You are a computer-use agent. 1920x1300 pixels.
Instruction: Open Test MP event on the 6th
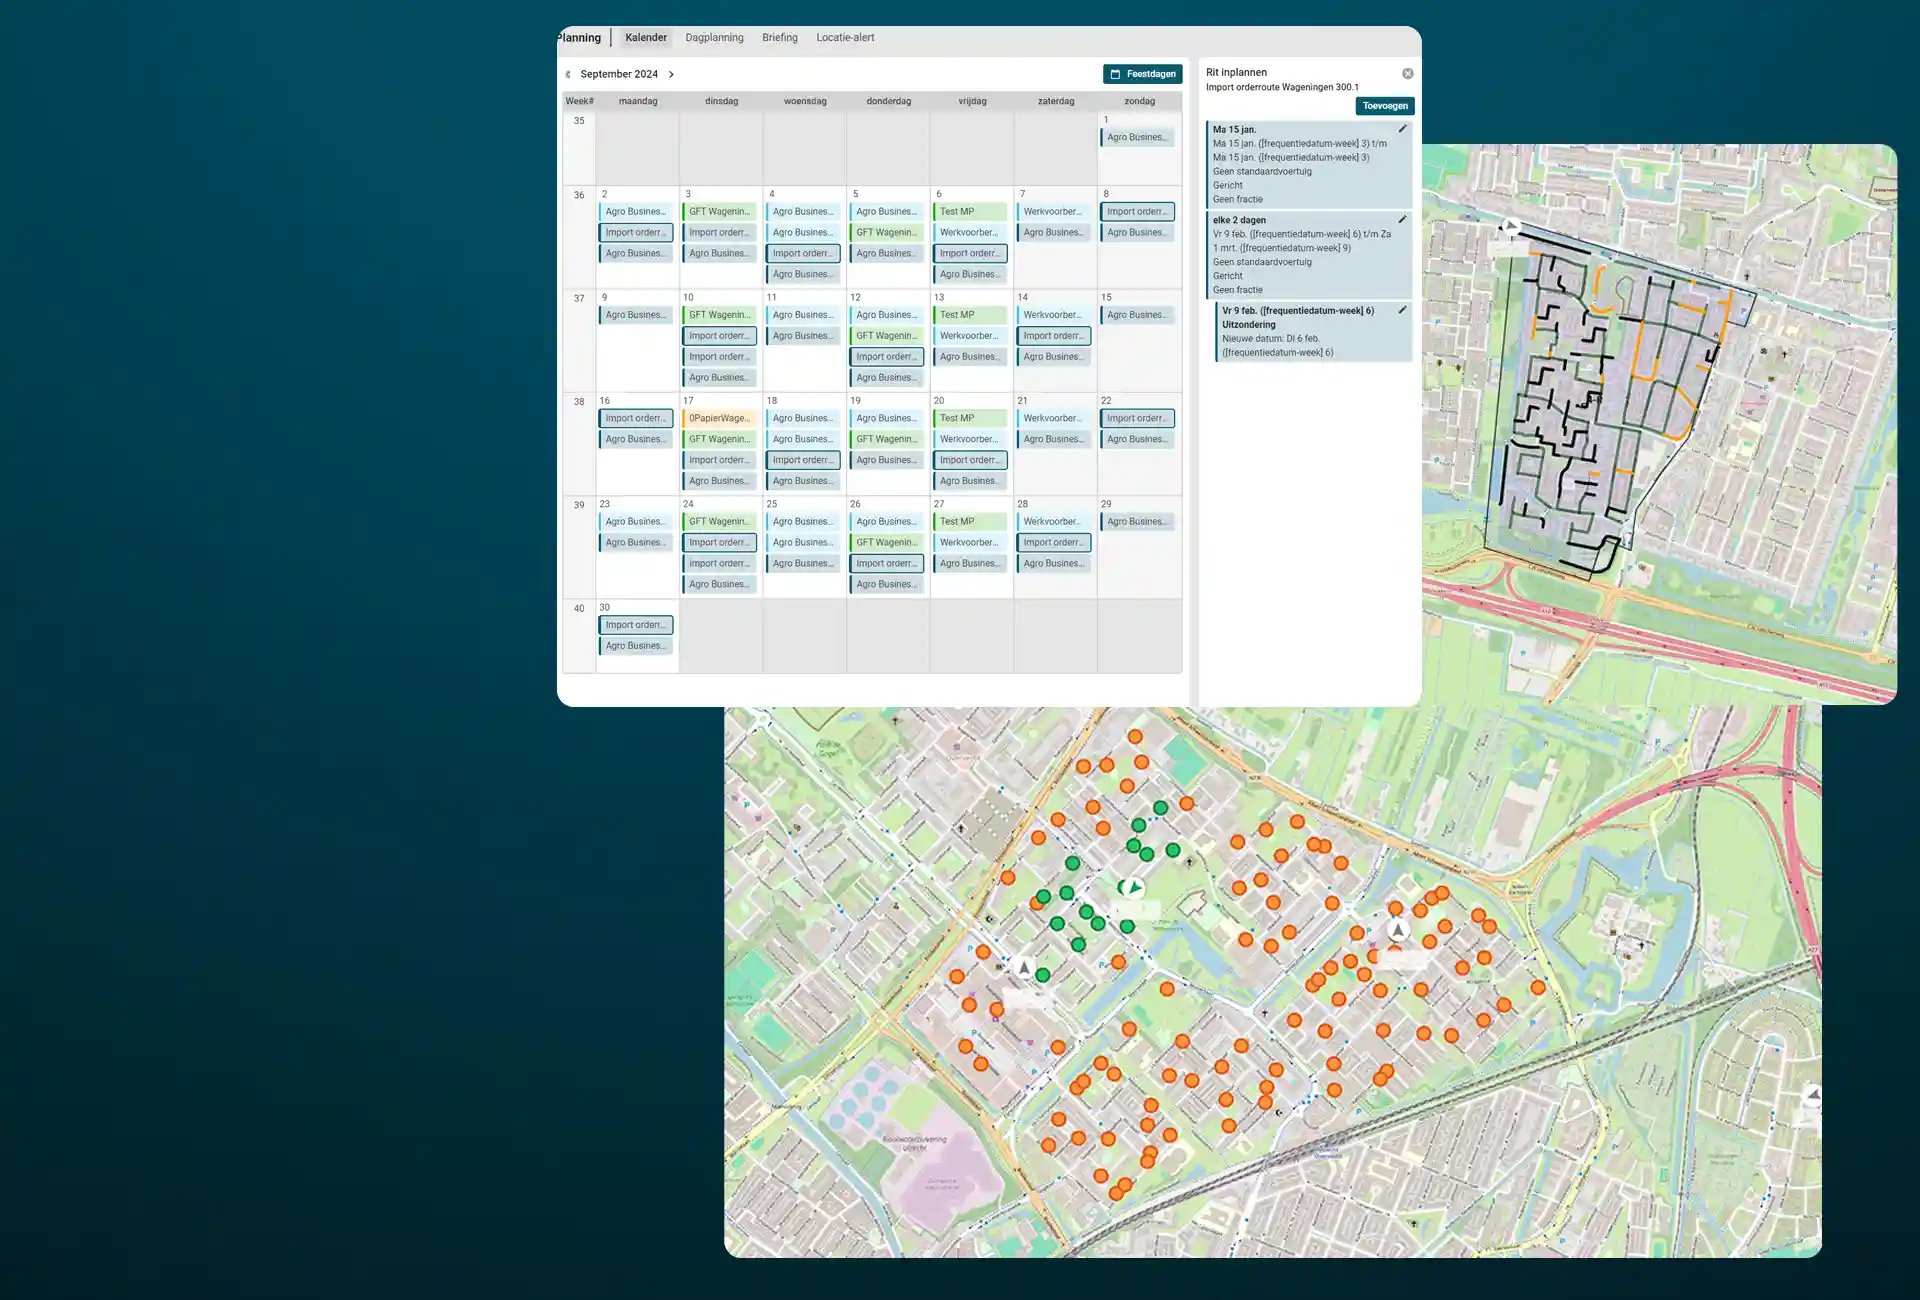click(x=968, y=212)
